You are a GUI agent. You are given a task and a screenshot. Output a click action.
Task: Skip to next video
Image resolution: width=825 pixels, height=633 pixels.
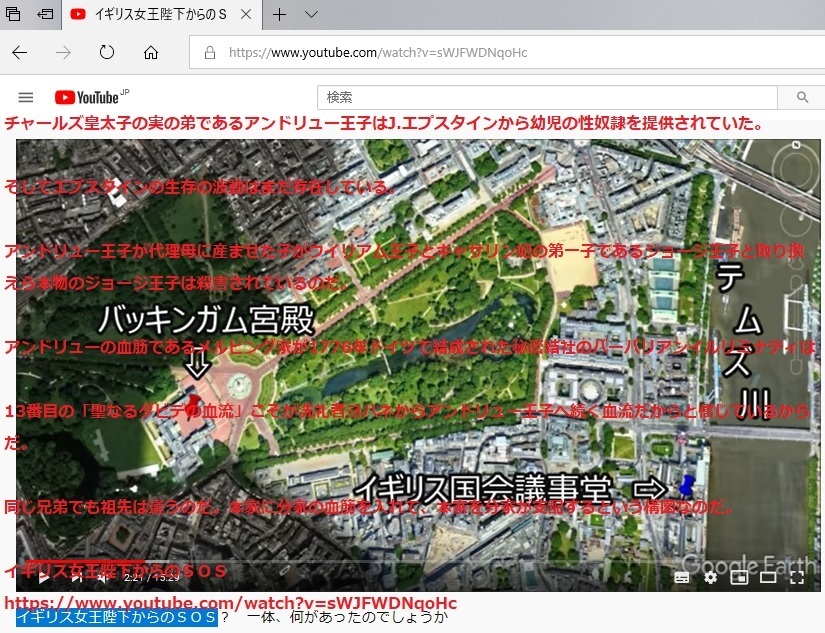tap(77, 578)
